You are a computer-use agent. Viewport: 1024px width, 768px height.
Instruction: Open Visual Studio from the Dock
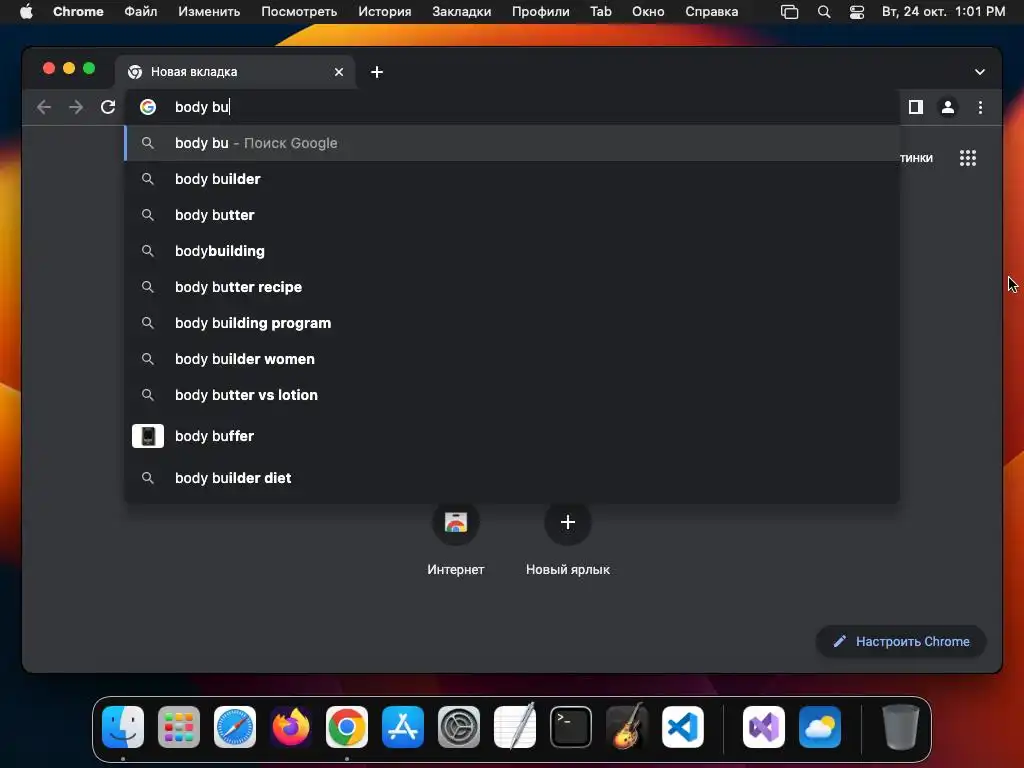pos(763,727)
